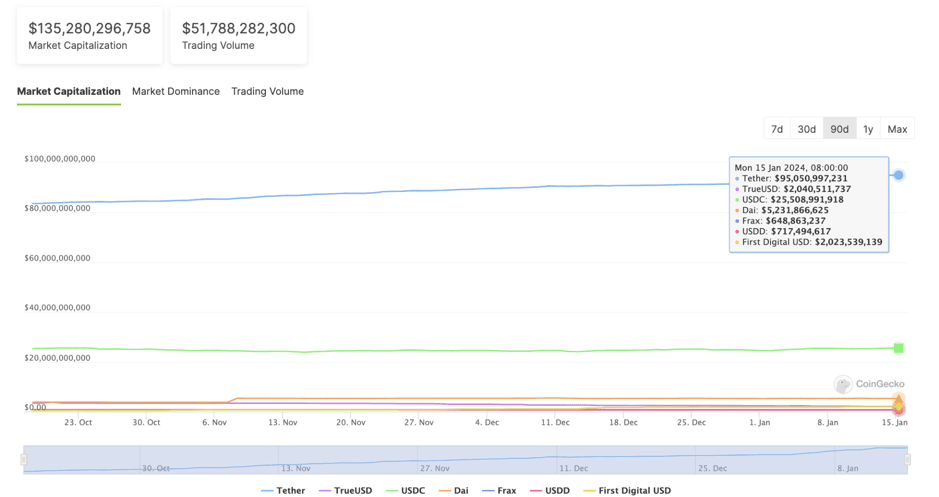Hide the Dai series in legend
This screenshot has width=939, height=497.
[x=453, y=491]
